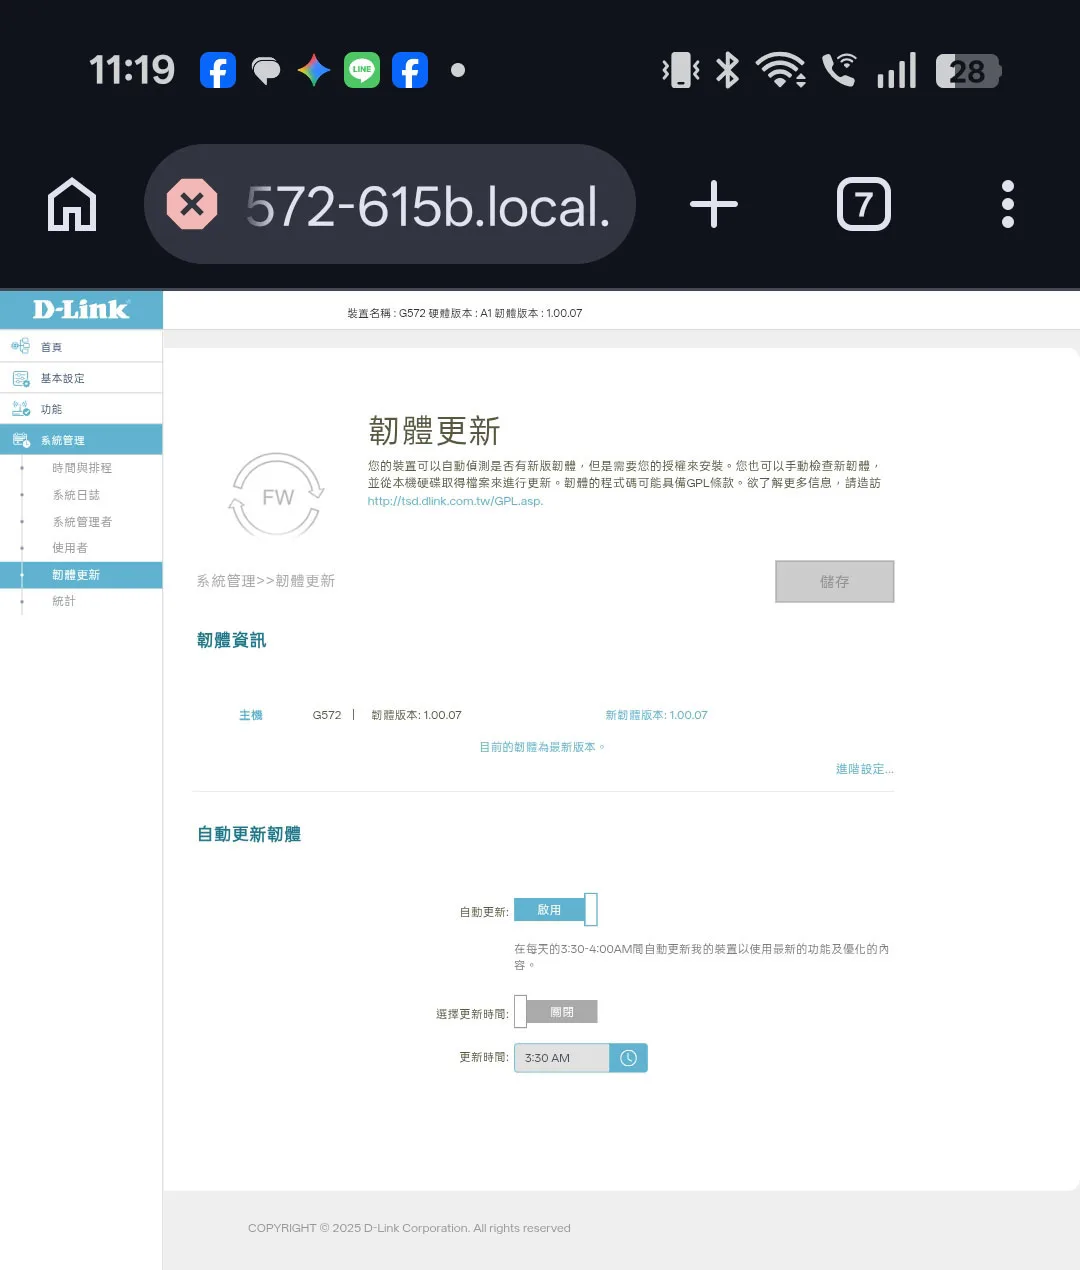1080x1270 pixels.
Task: Open the 系統日誌 submenu item
Action: click(x=76, y=495)
